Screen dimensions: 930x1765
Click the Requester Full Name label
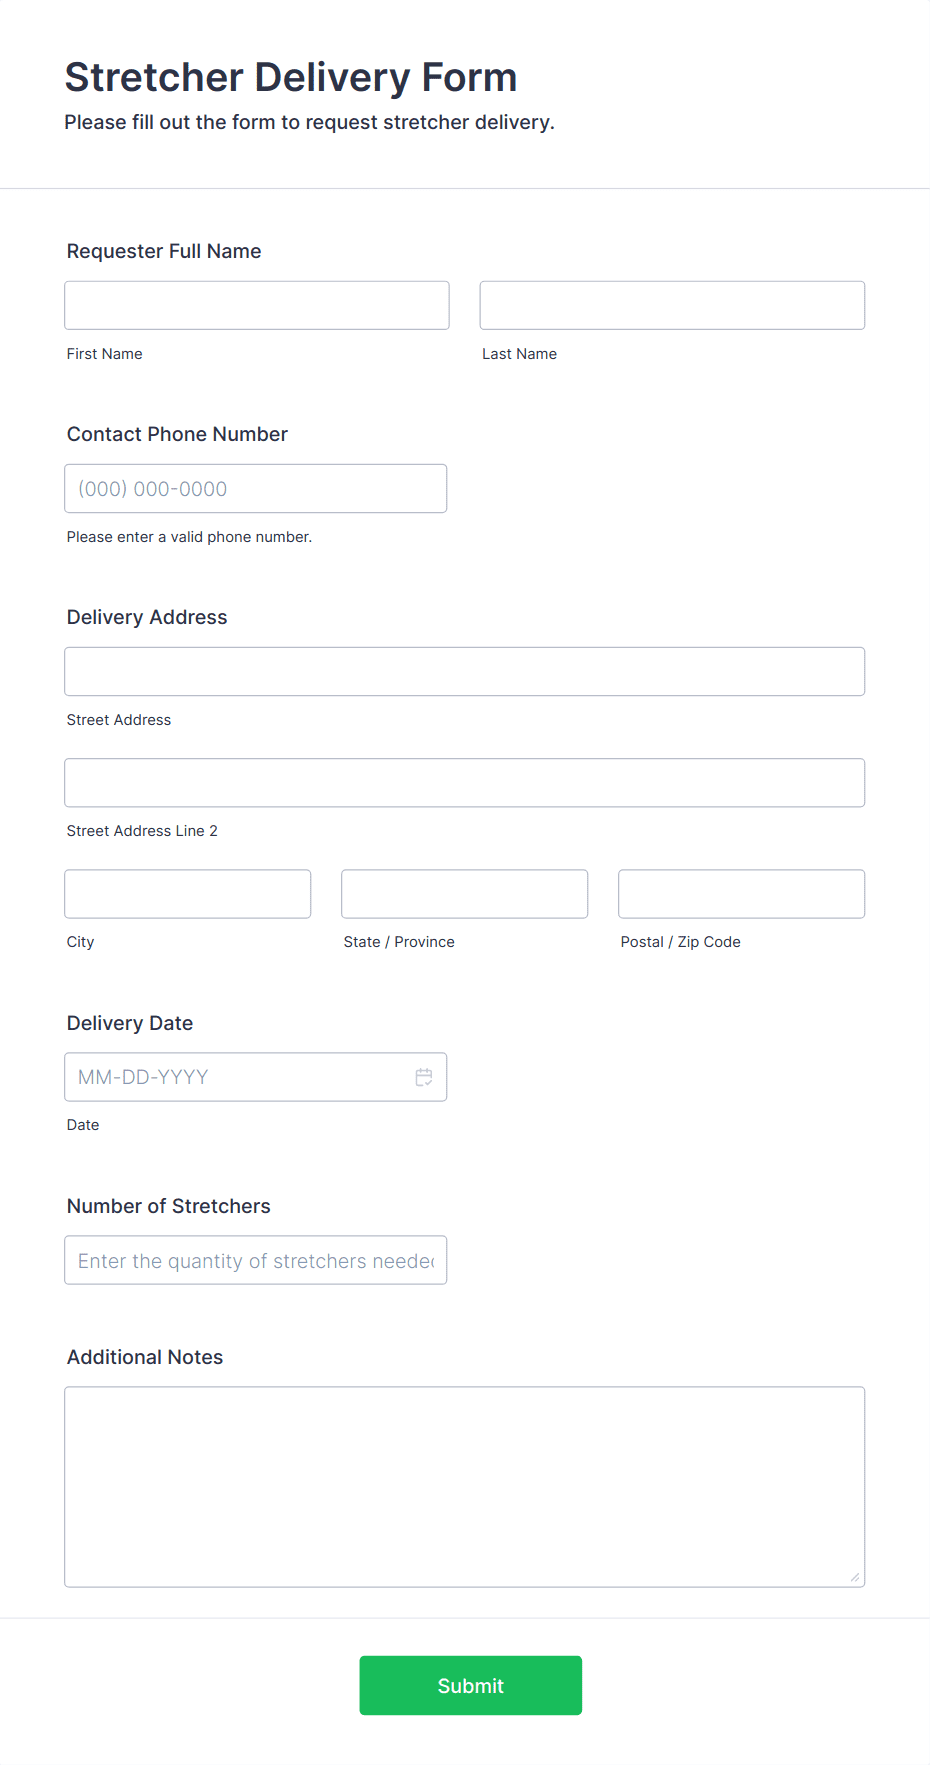click(x=164, y=251)
